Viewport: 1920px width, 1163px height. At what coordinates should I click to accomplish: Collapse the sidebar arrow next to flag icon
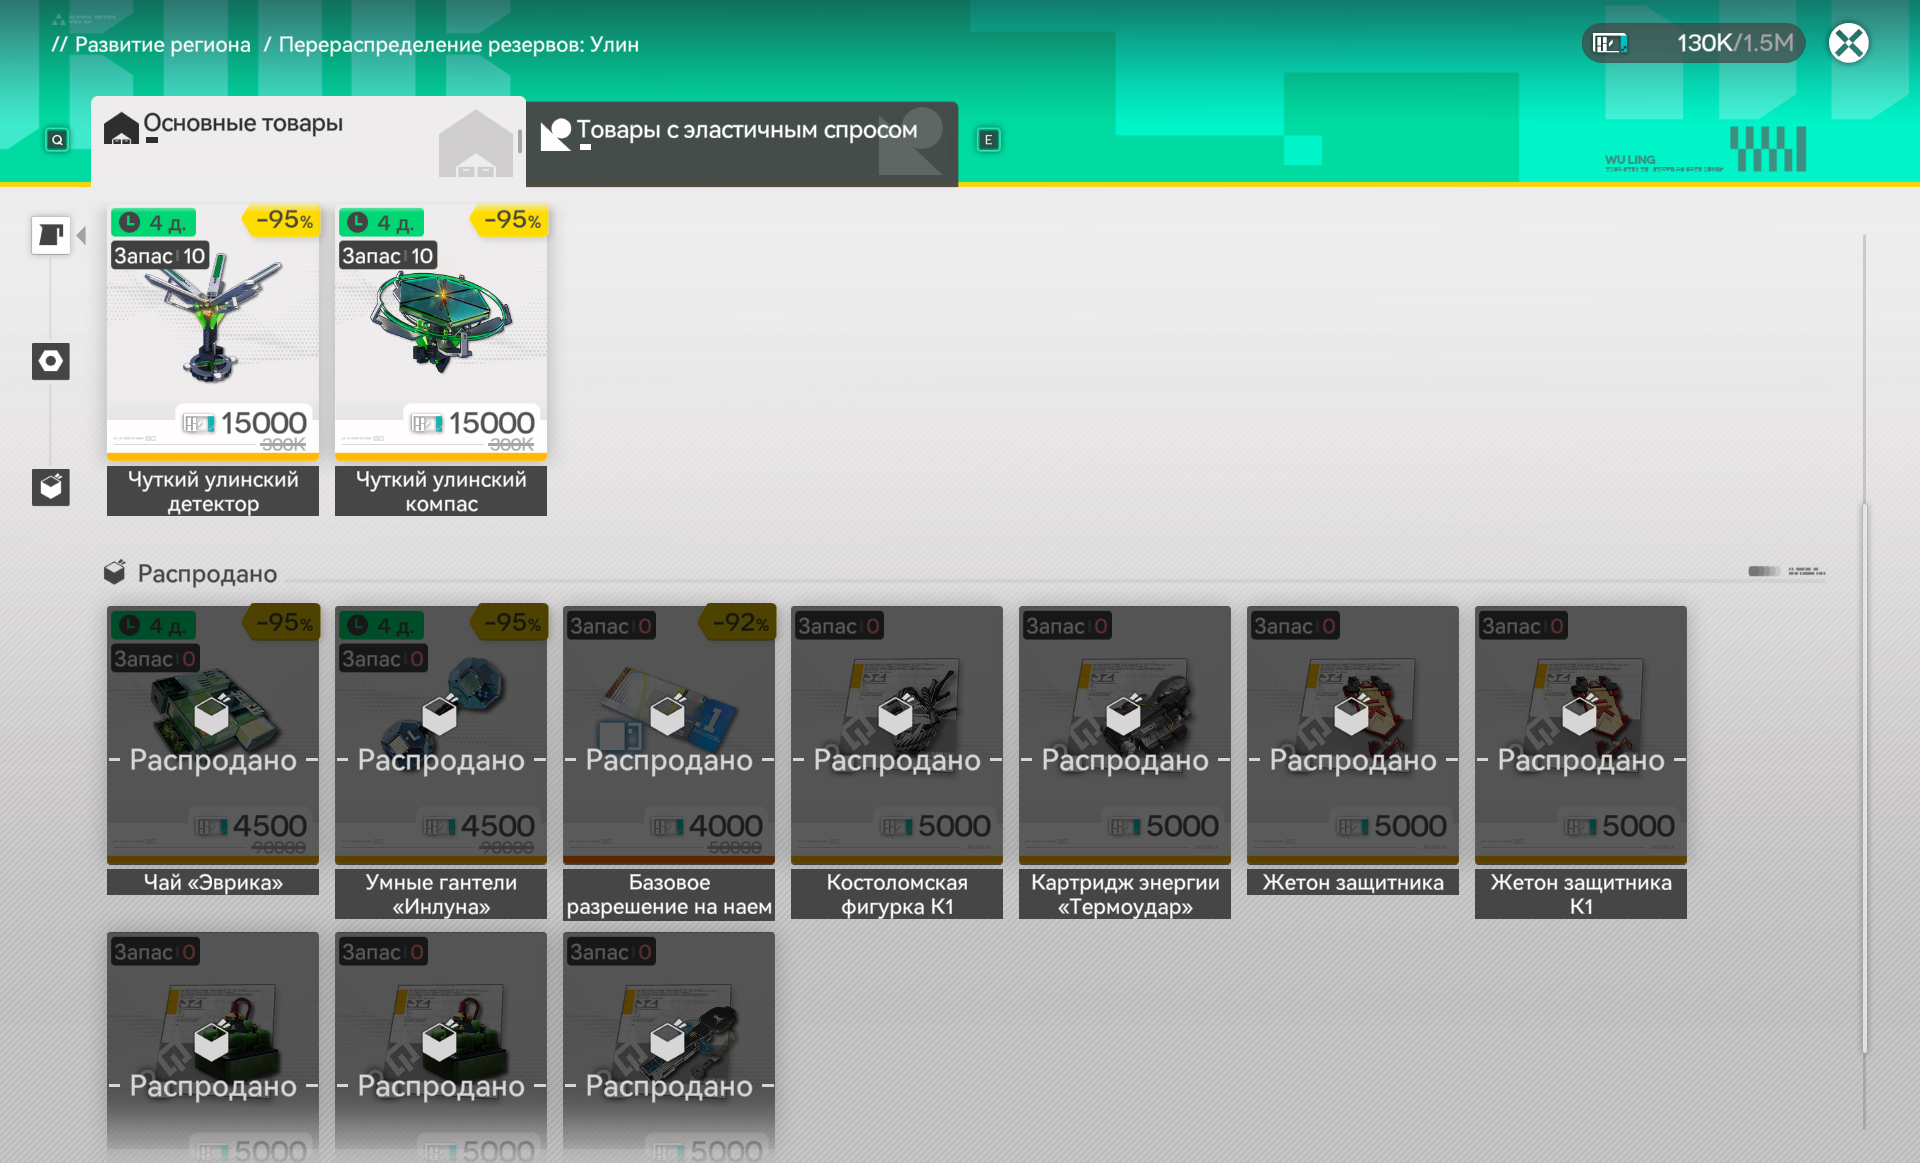pyautogui.click(x=82, y=236)
